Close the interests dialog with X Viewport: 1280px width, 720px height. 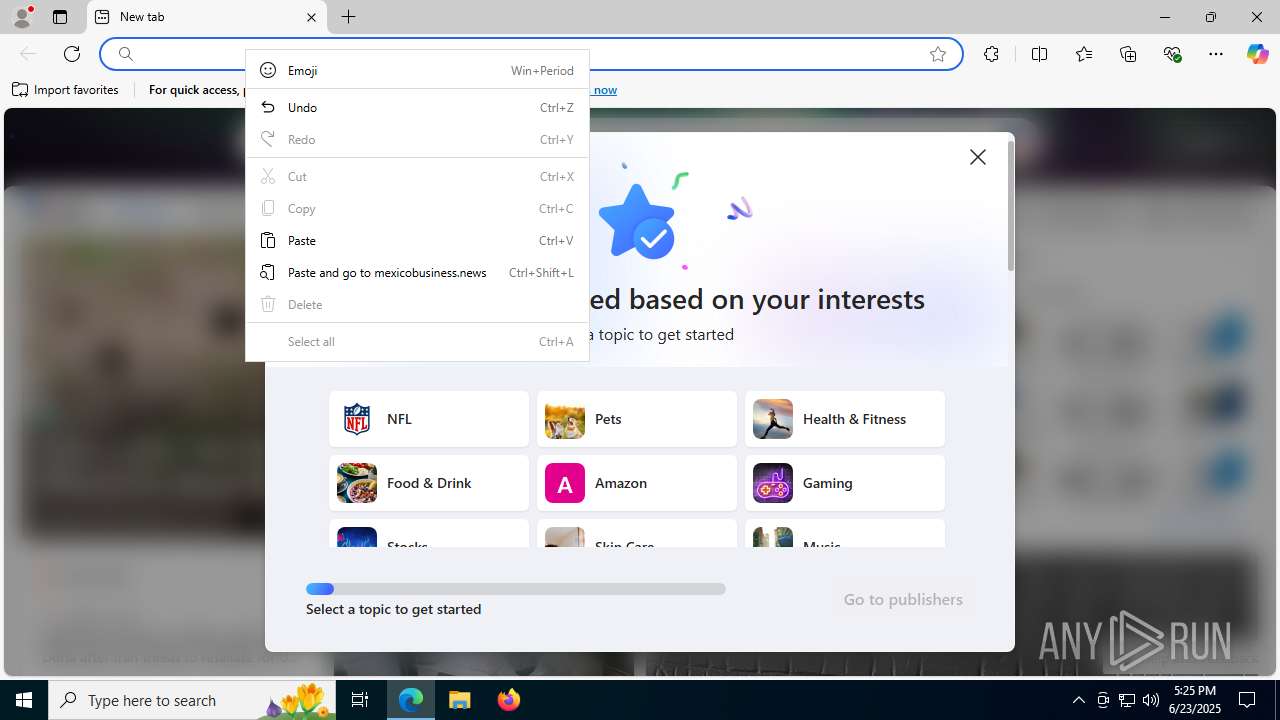pos(978,157)
